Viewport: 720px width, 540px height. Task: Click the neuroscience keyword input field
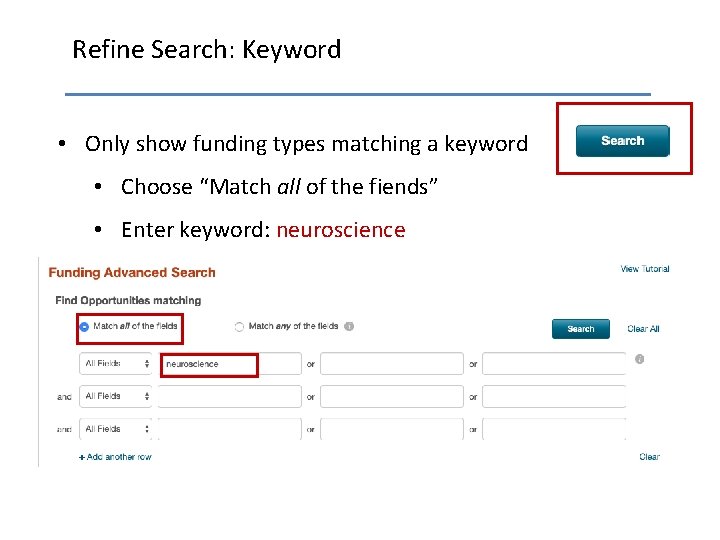(x=210, y=364)
